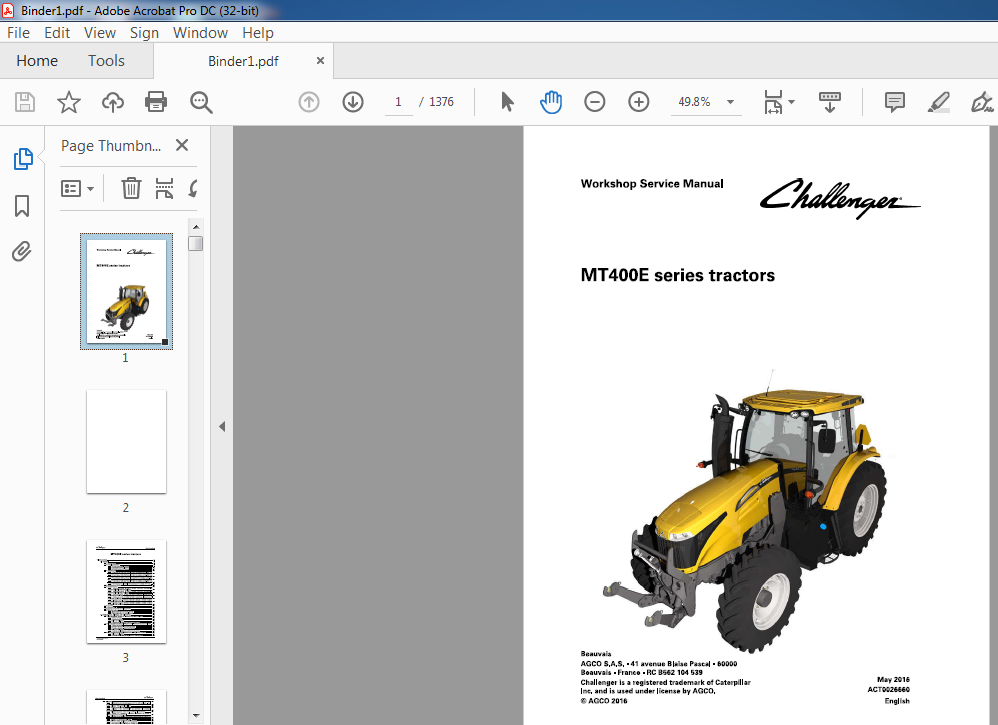This screenshot has width=998, height=725.
Task: Switch to the Home tab
Action: [x=37, y=60]
